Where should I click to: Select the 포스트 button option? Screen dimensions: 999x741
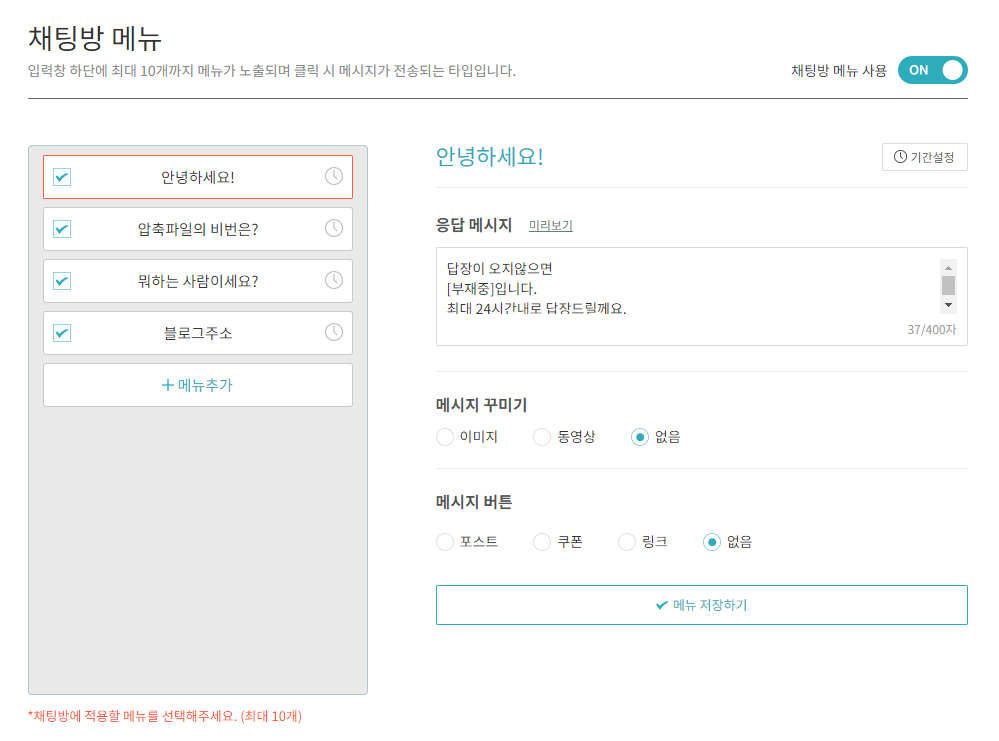click(445, 542)
